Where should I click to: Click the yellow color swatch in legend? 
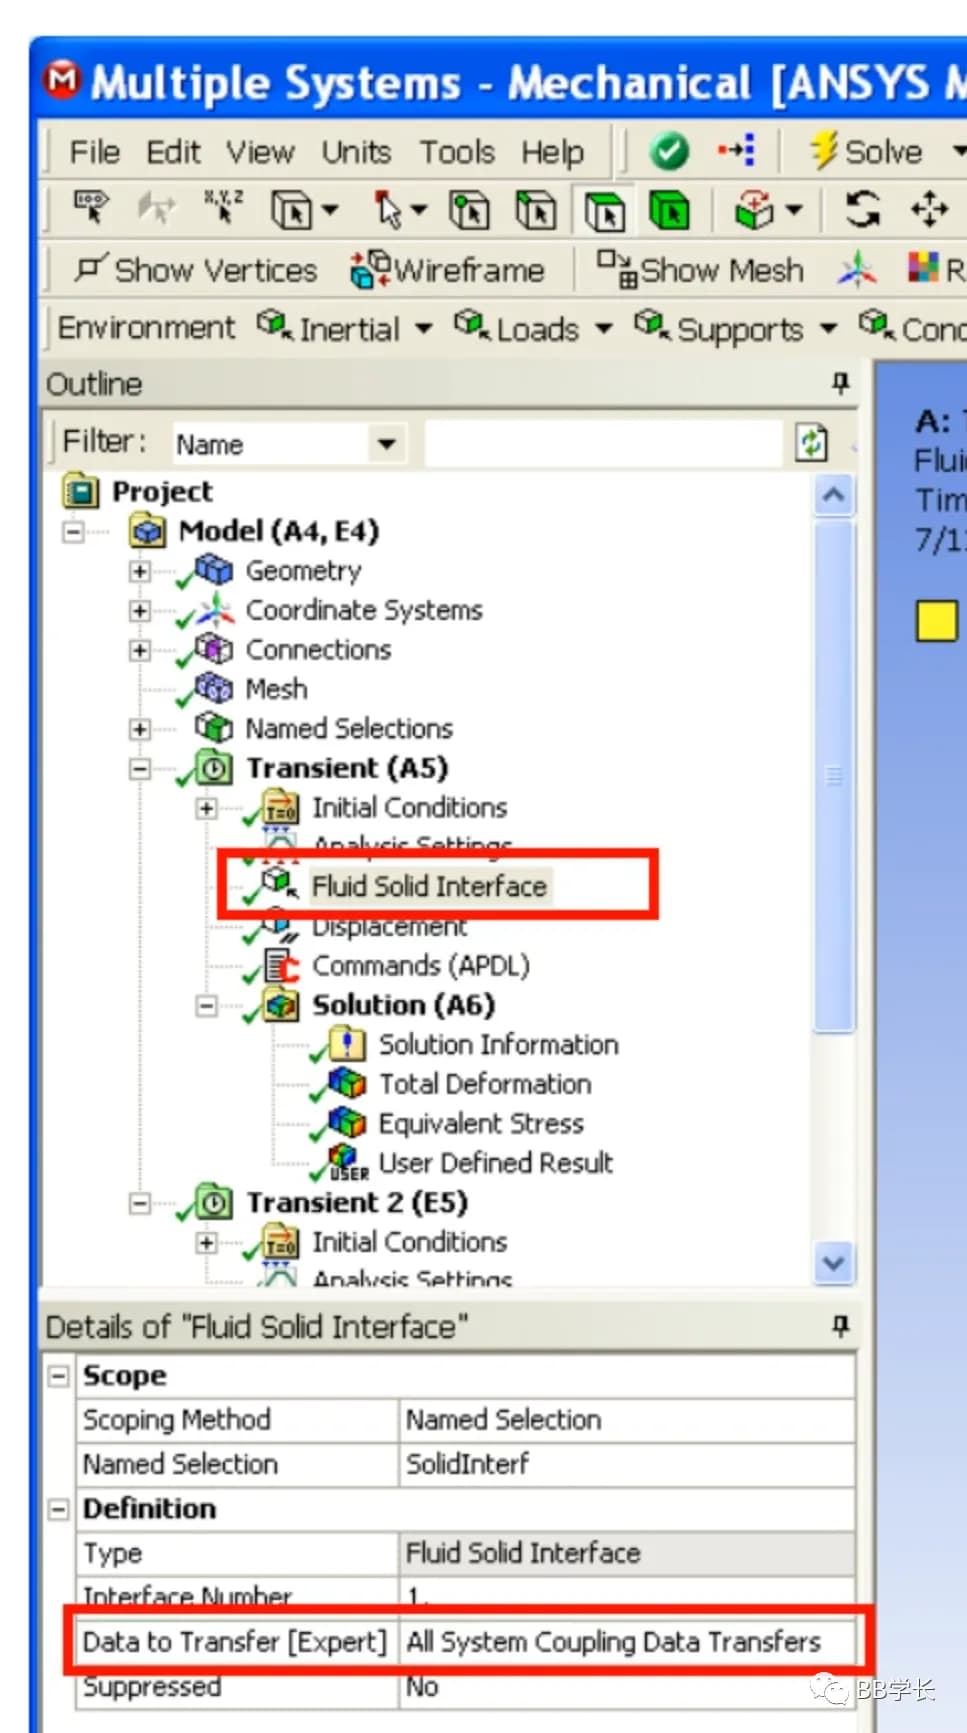point(937,620)
